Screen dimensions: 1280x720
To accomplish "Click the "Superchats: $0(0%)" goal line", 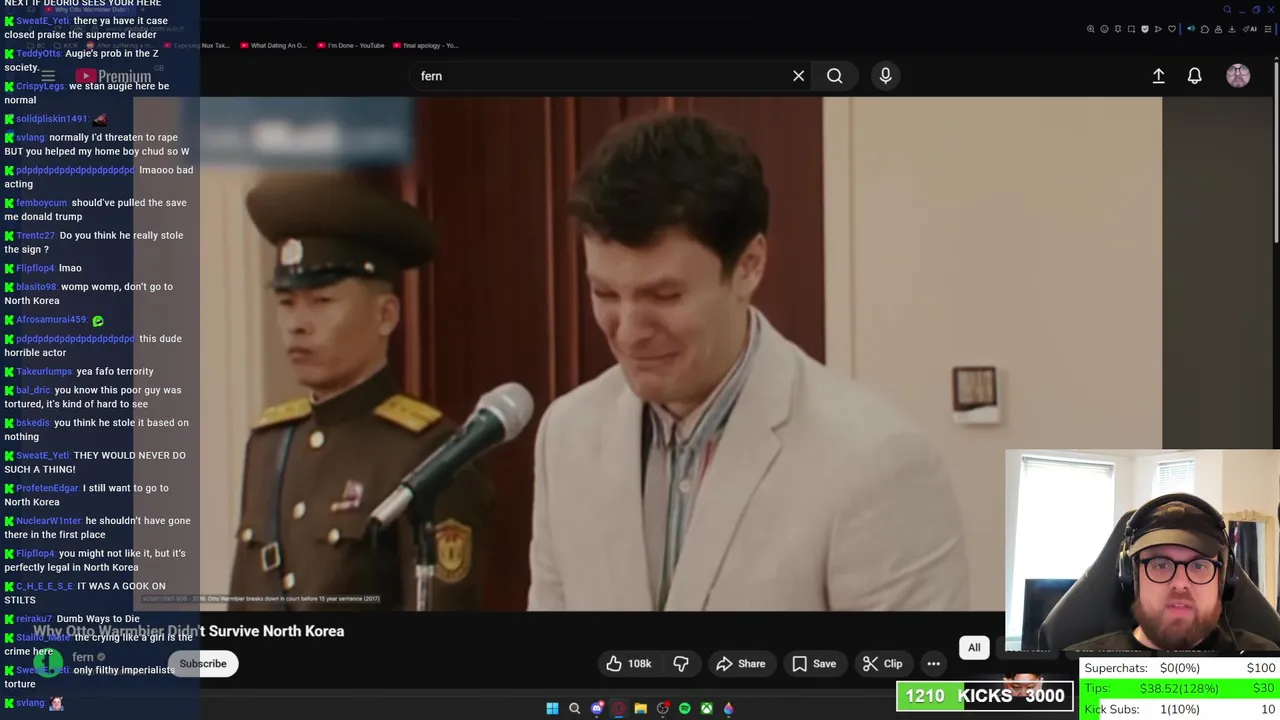I will [1179, 668].
